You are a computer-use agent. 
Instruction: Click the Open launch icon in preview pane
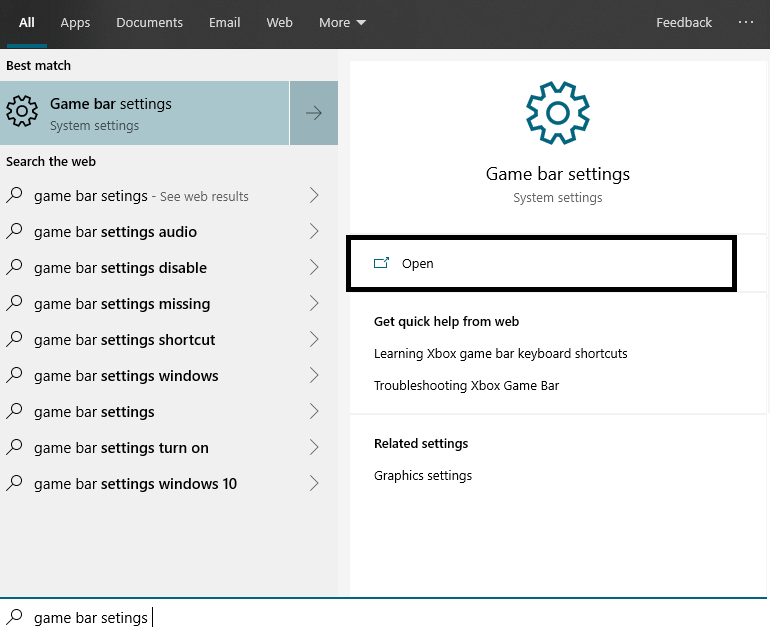[381, 263]
